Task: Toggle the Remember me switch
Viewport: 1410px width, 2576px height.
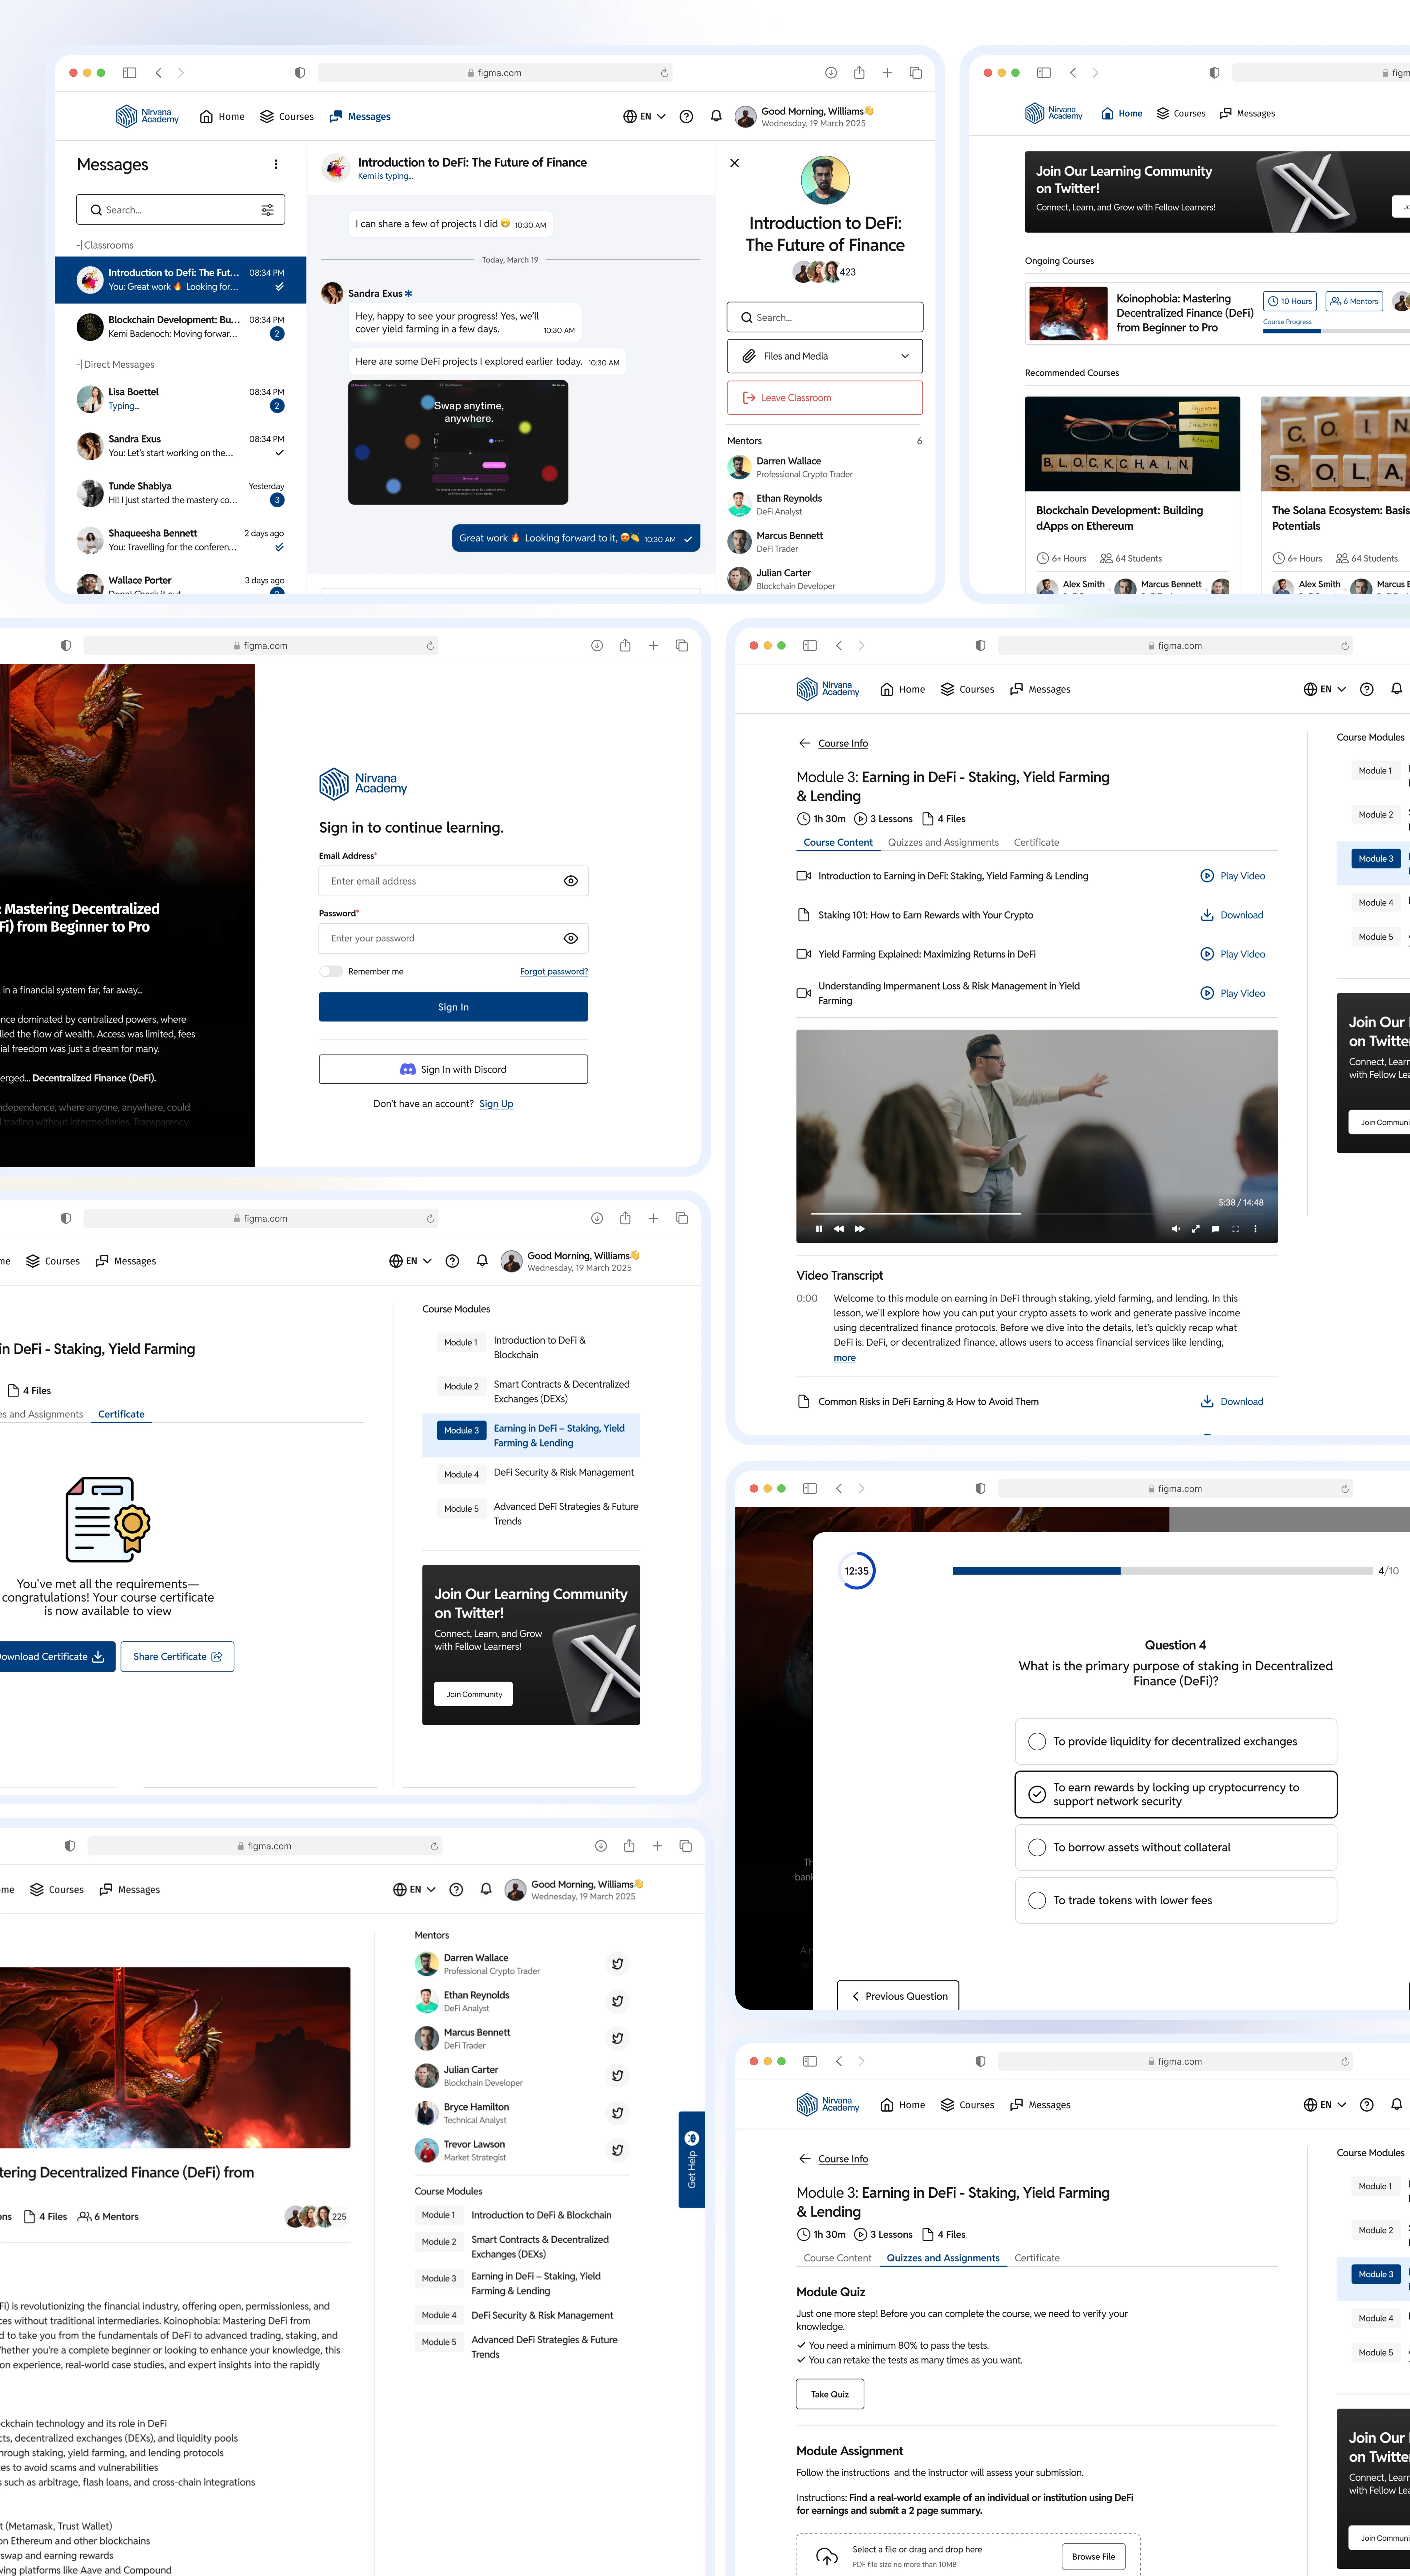Action: pyautogui.click(x=331, y=971)
